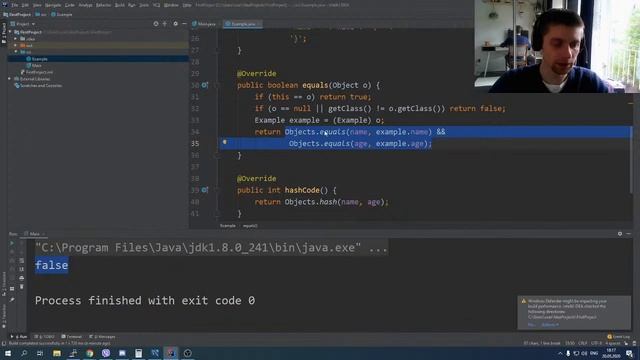Viewport: 640px width, 360px height.
Task: Select the Main tab in Run panel
Action: click(34, 234)
